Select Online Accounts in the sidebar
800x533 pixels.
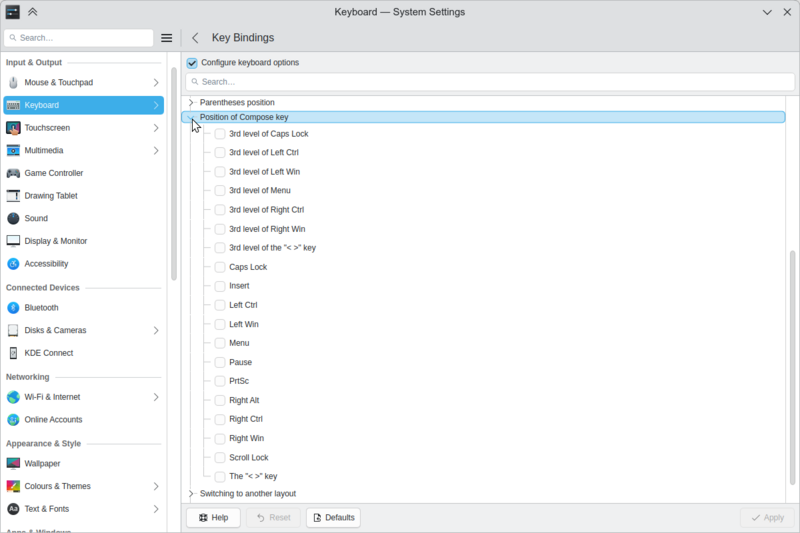(x=53, y=420)
